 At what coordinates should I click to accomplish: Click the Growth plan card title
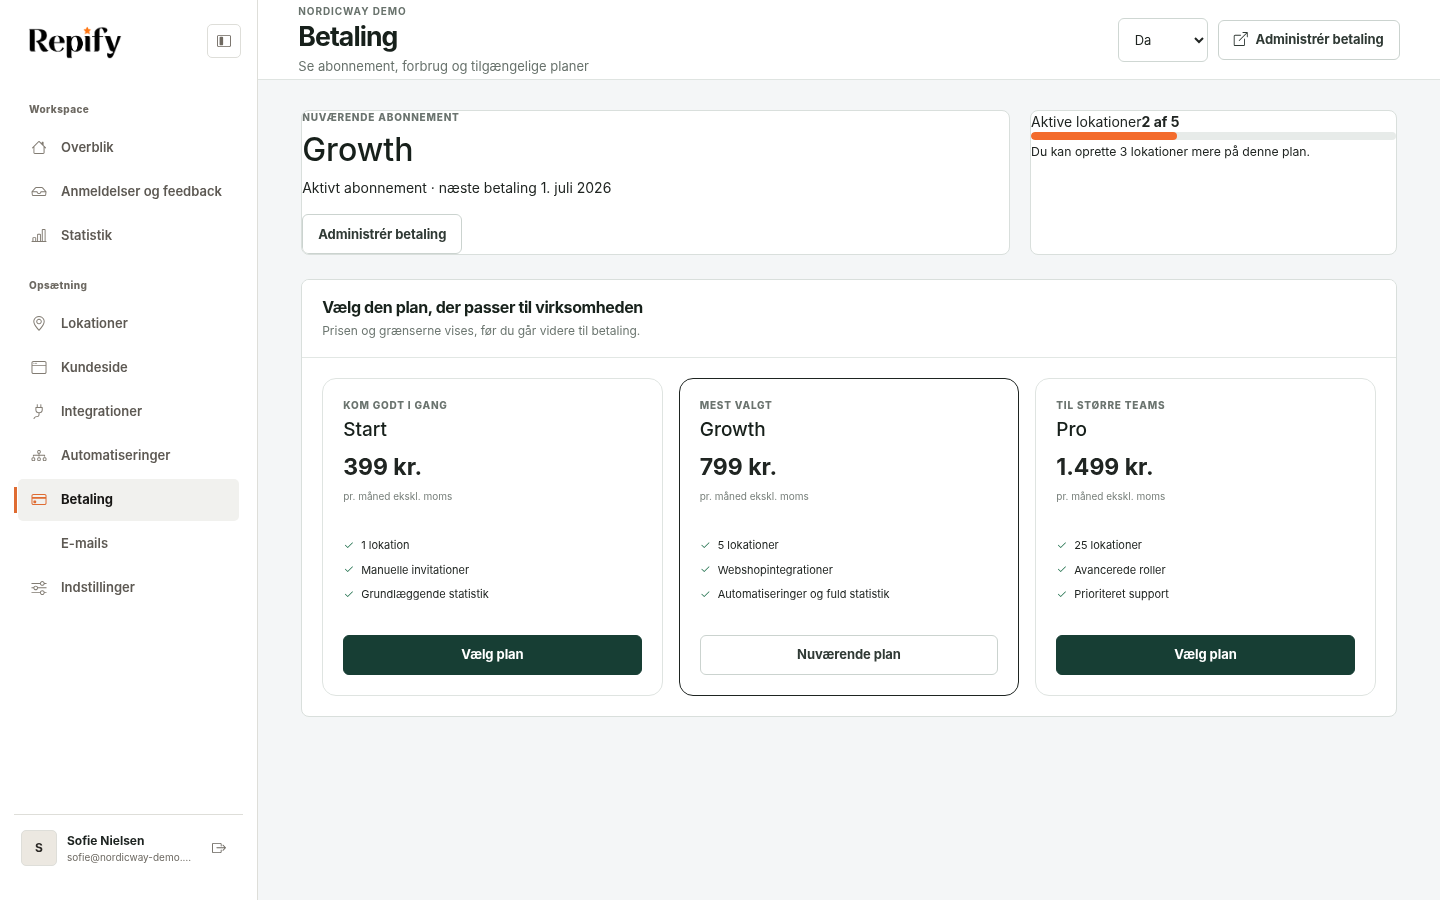pyautogui.click(x=732, y=429)
